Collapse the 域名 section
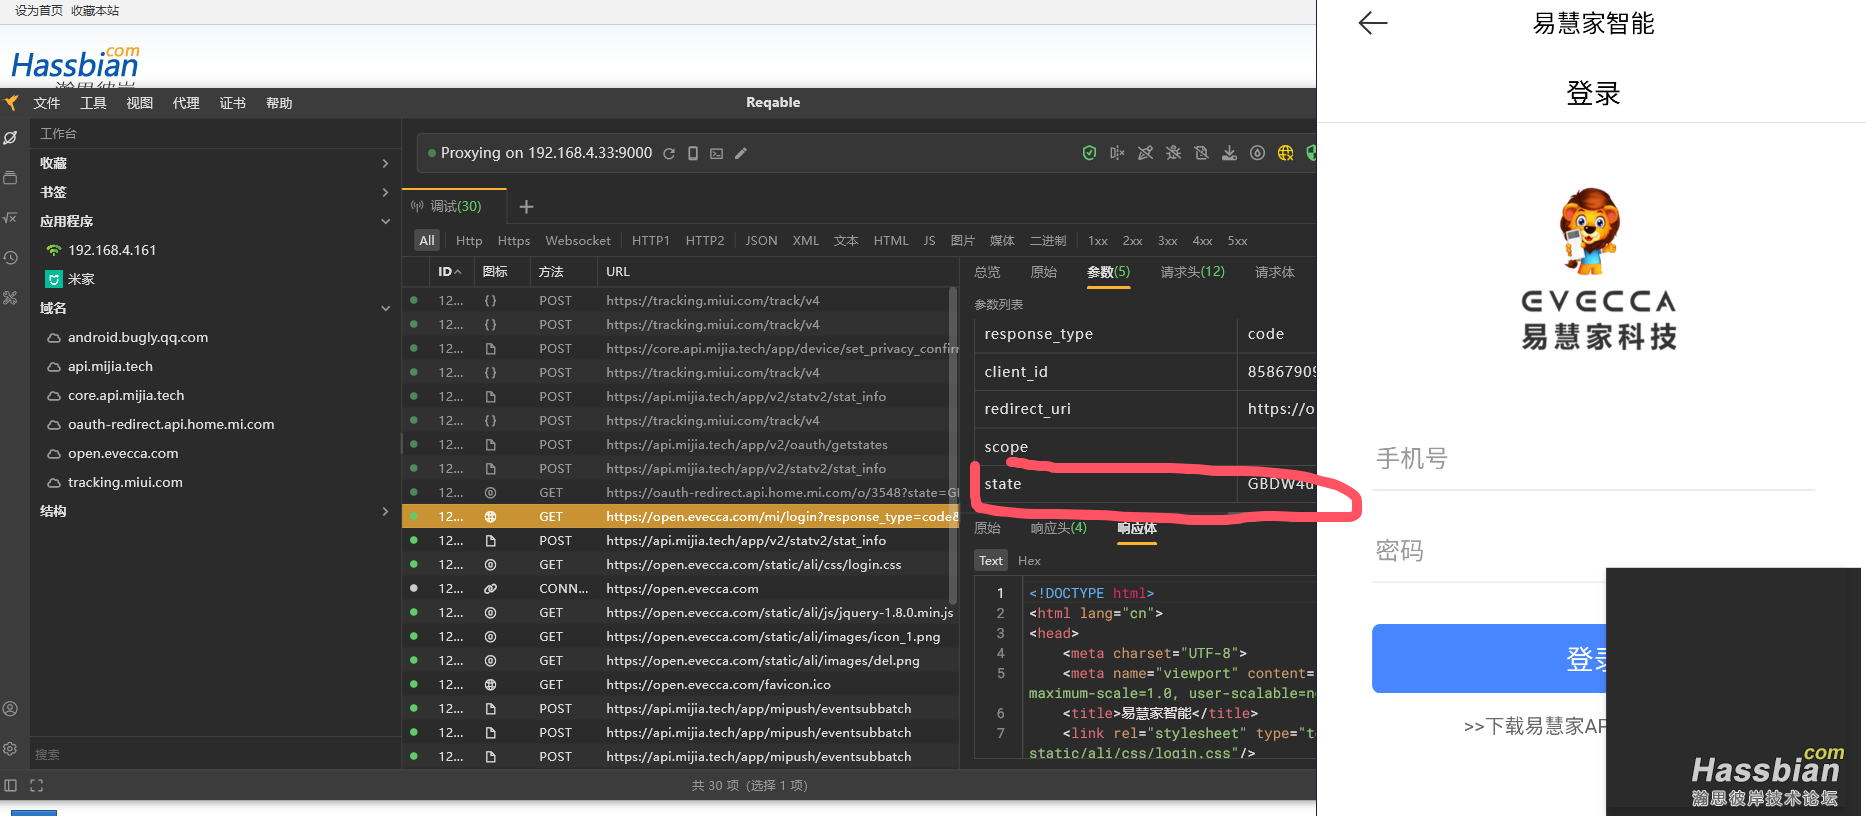This screenshot has height=816, width=1866. pyautogui.click(x=385, y=308)
